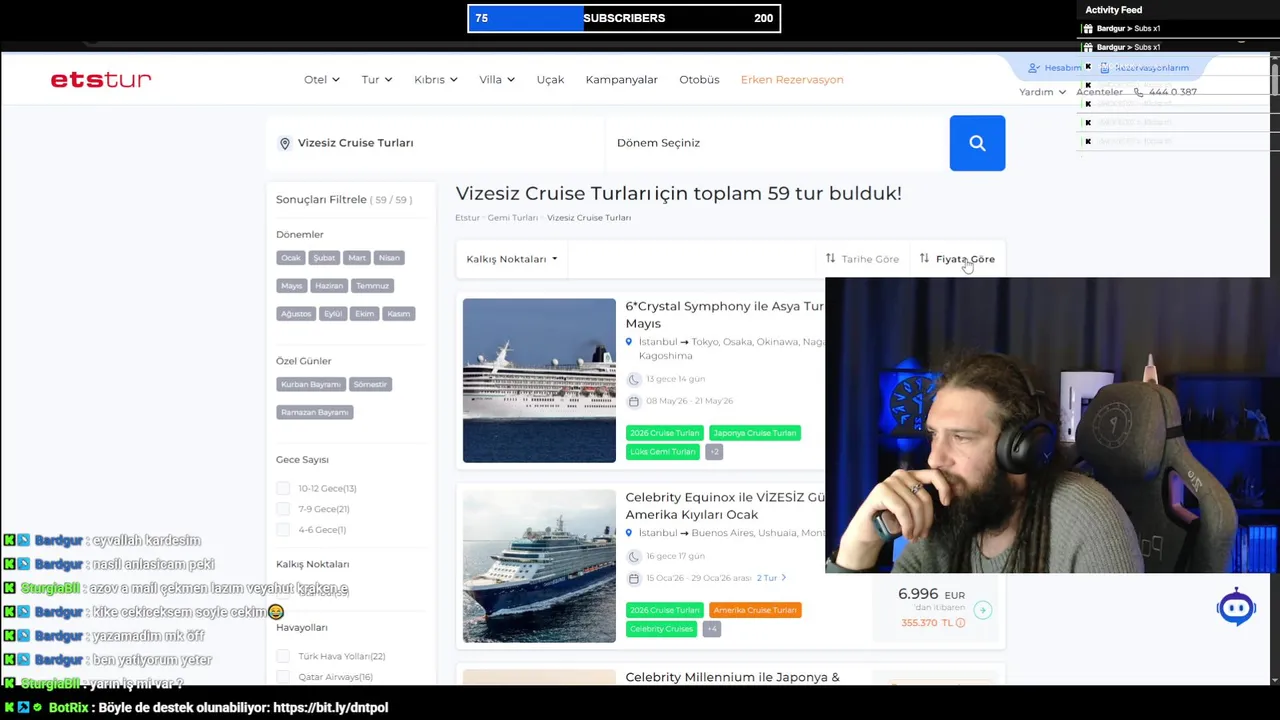Click the calendar icon beside 15 Oca'26
Viewport: 1280px width, 720px height.
tap(633, 578)
